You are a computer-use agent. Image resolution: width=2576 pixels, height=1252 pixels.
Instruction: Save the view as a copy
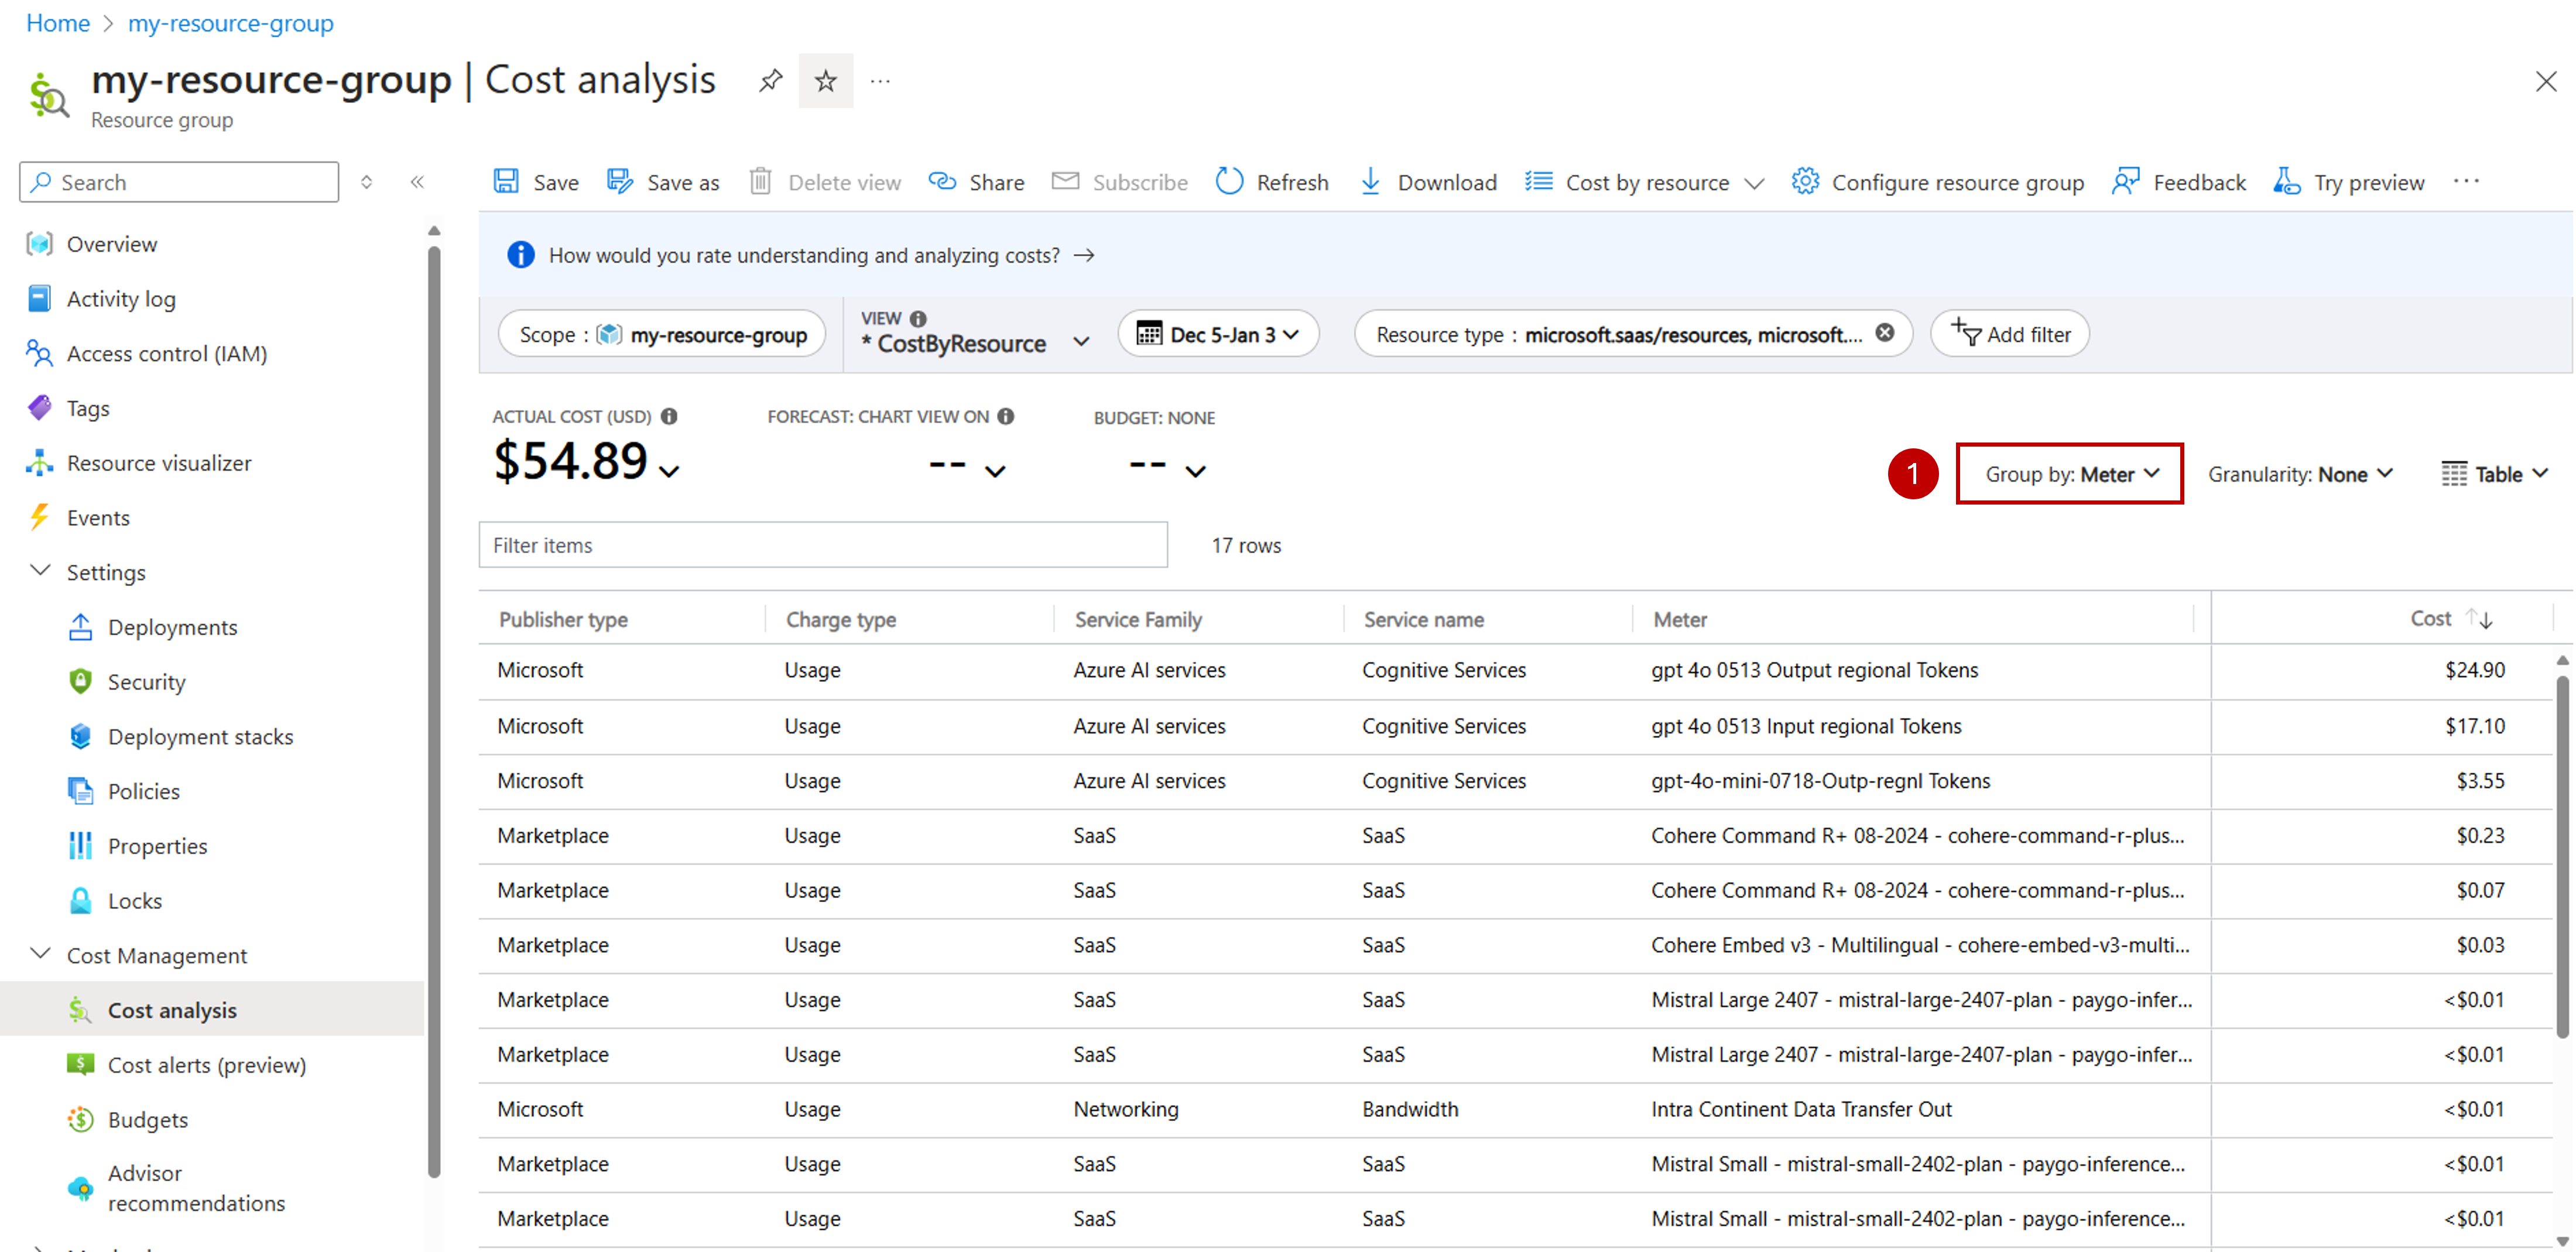[663, 182]
